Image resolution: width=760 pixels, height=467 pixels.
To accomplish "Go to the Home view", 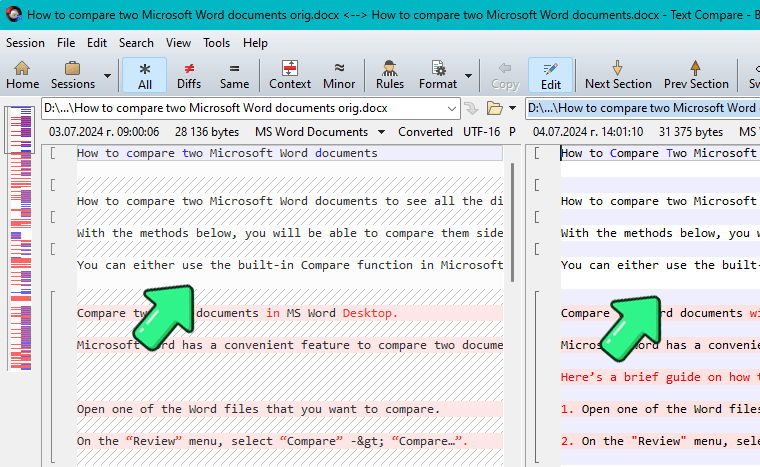I will 22,75.
